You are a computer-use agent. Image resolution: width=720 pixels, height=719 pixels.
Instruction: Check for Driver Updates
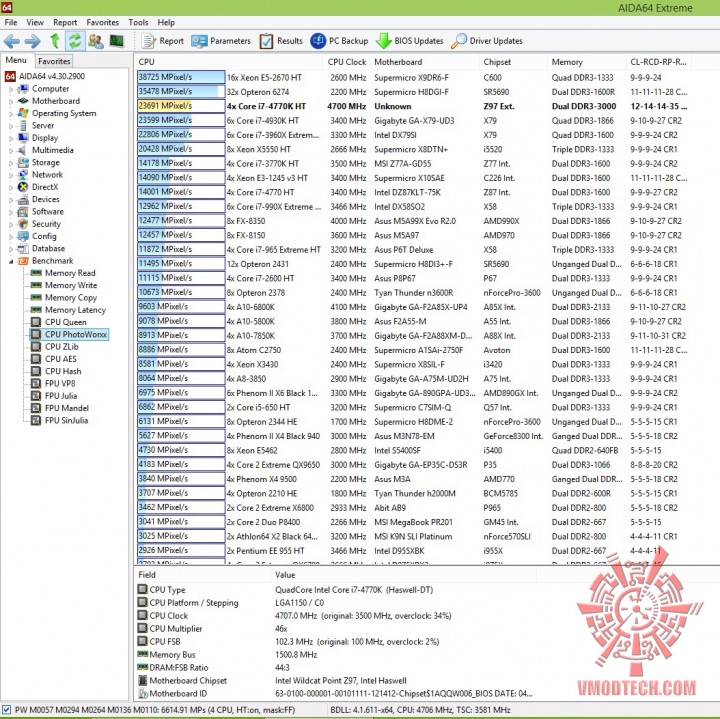[x=487, y=41]
